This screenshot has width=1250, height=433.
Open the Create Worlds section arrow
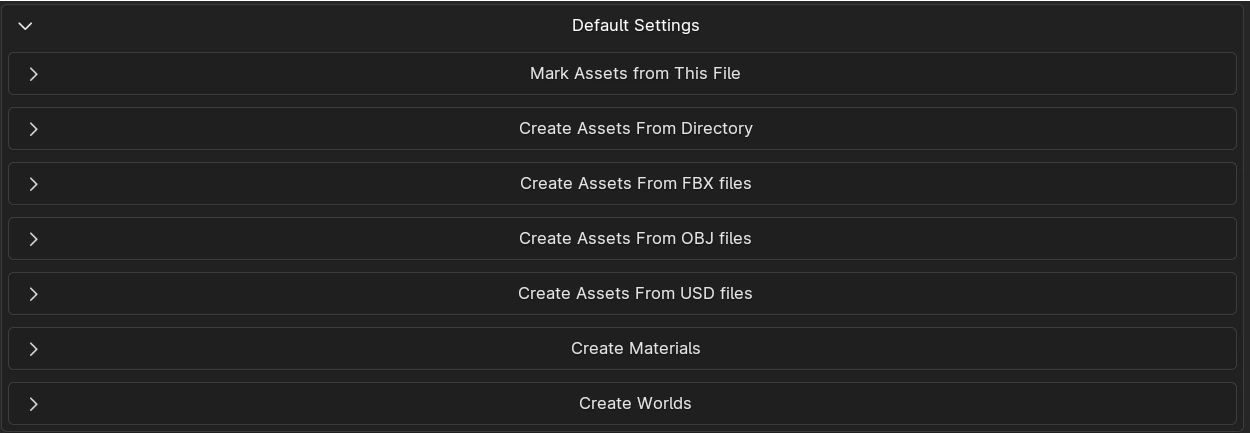point(34,404)
